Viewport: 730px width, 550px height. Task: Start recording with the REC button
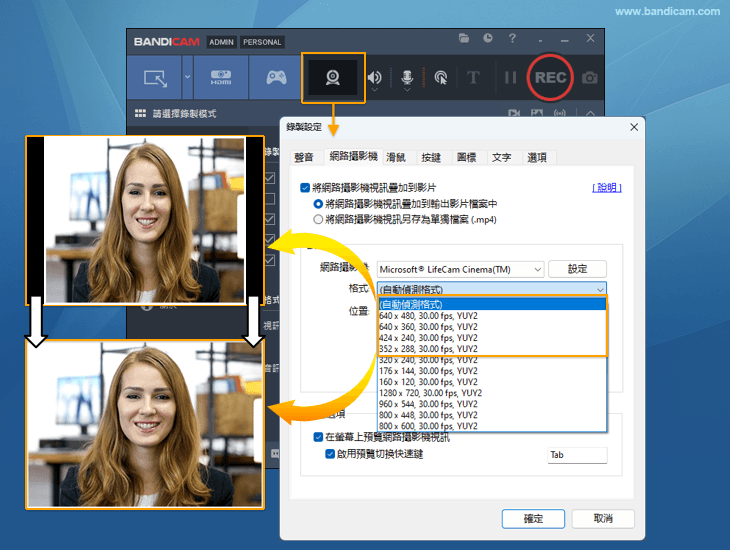(549, 78)
